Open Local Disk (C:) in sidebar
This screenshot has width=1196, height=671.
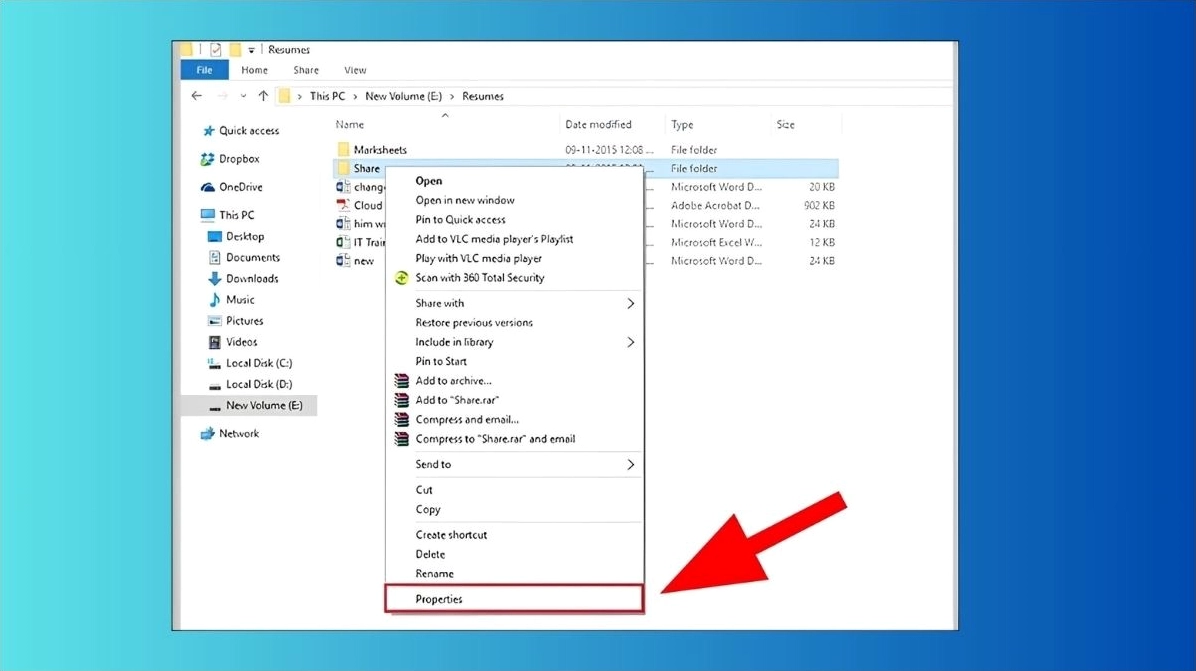tap(258, 363)
